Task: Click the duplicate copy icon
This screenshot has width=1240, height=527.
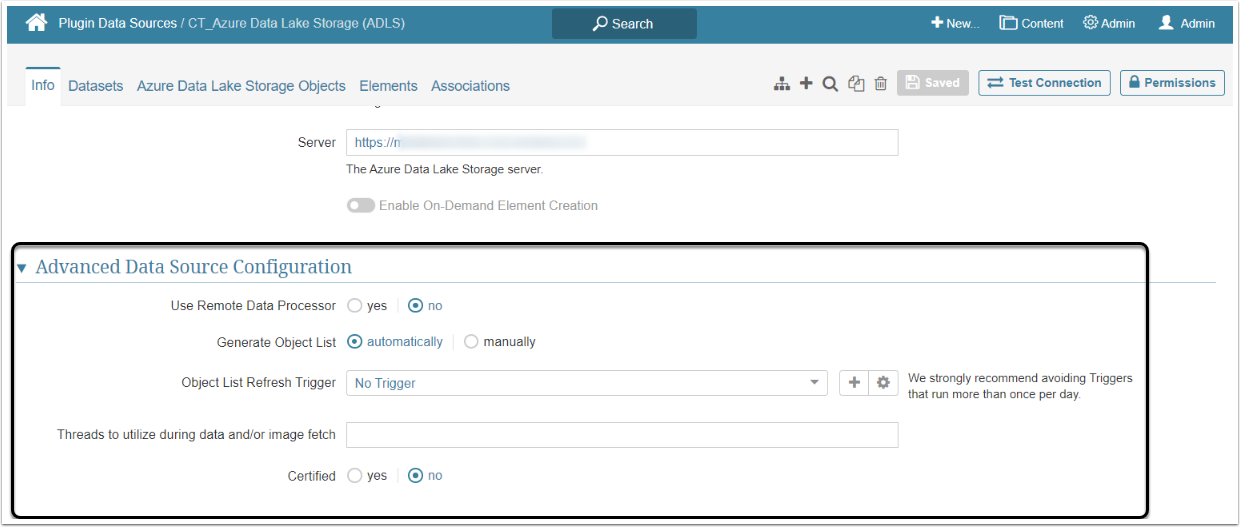Action: pos(856,84)
